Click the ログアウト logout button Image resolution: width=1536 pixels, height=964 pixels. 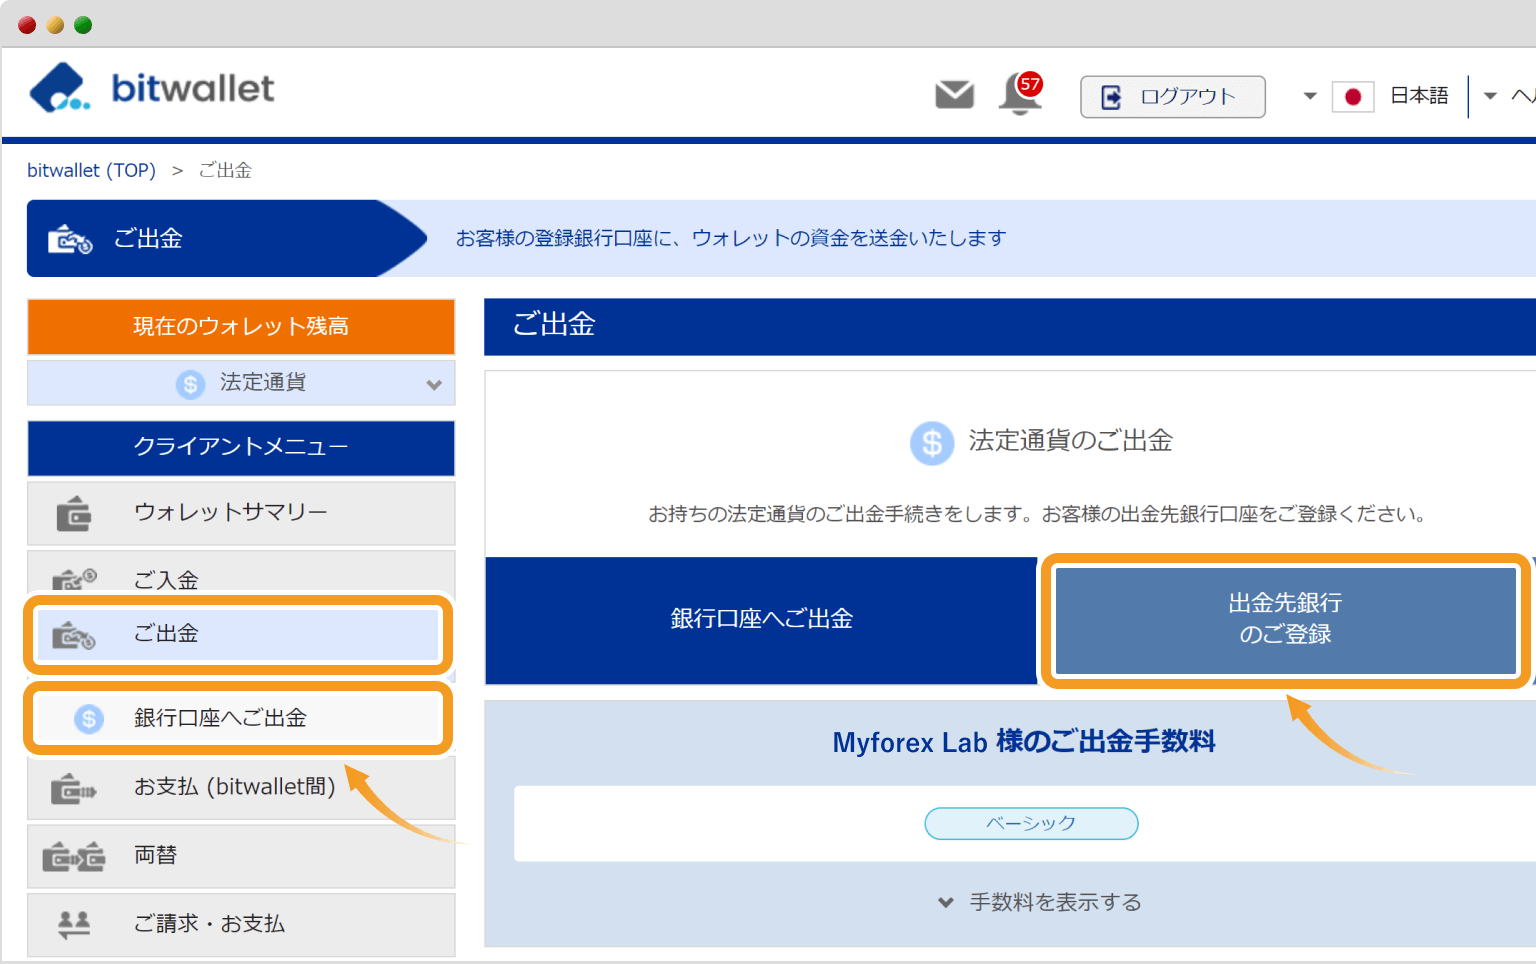pyautogui.click(x=1172, y=97)
